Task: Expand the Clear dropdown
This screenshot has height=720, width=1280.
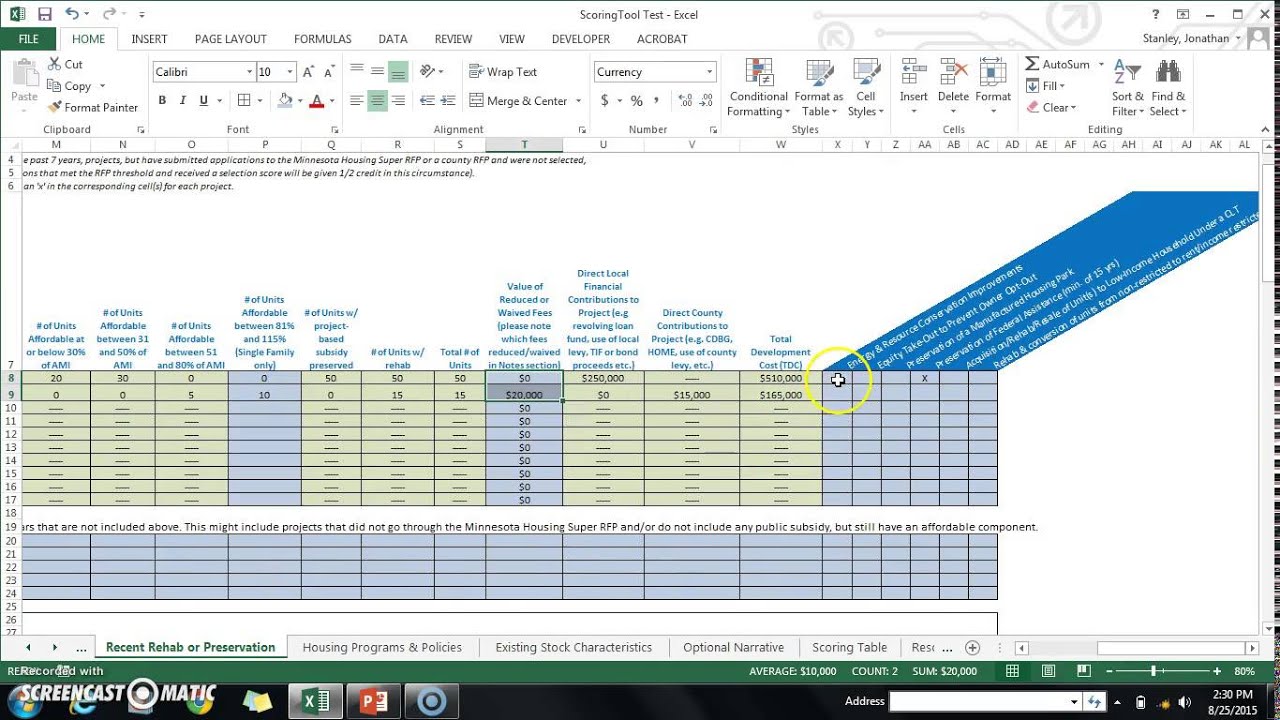Action: point(1073,108)
